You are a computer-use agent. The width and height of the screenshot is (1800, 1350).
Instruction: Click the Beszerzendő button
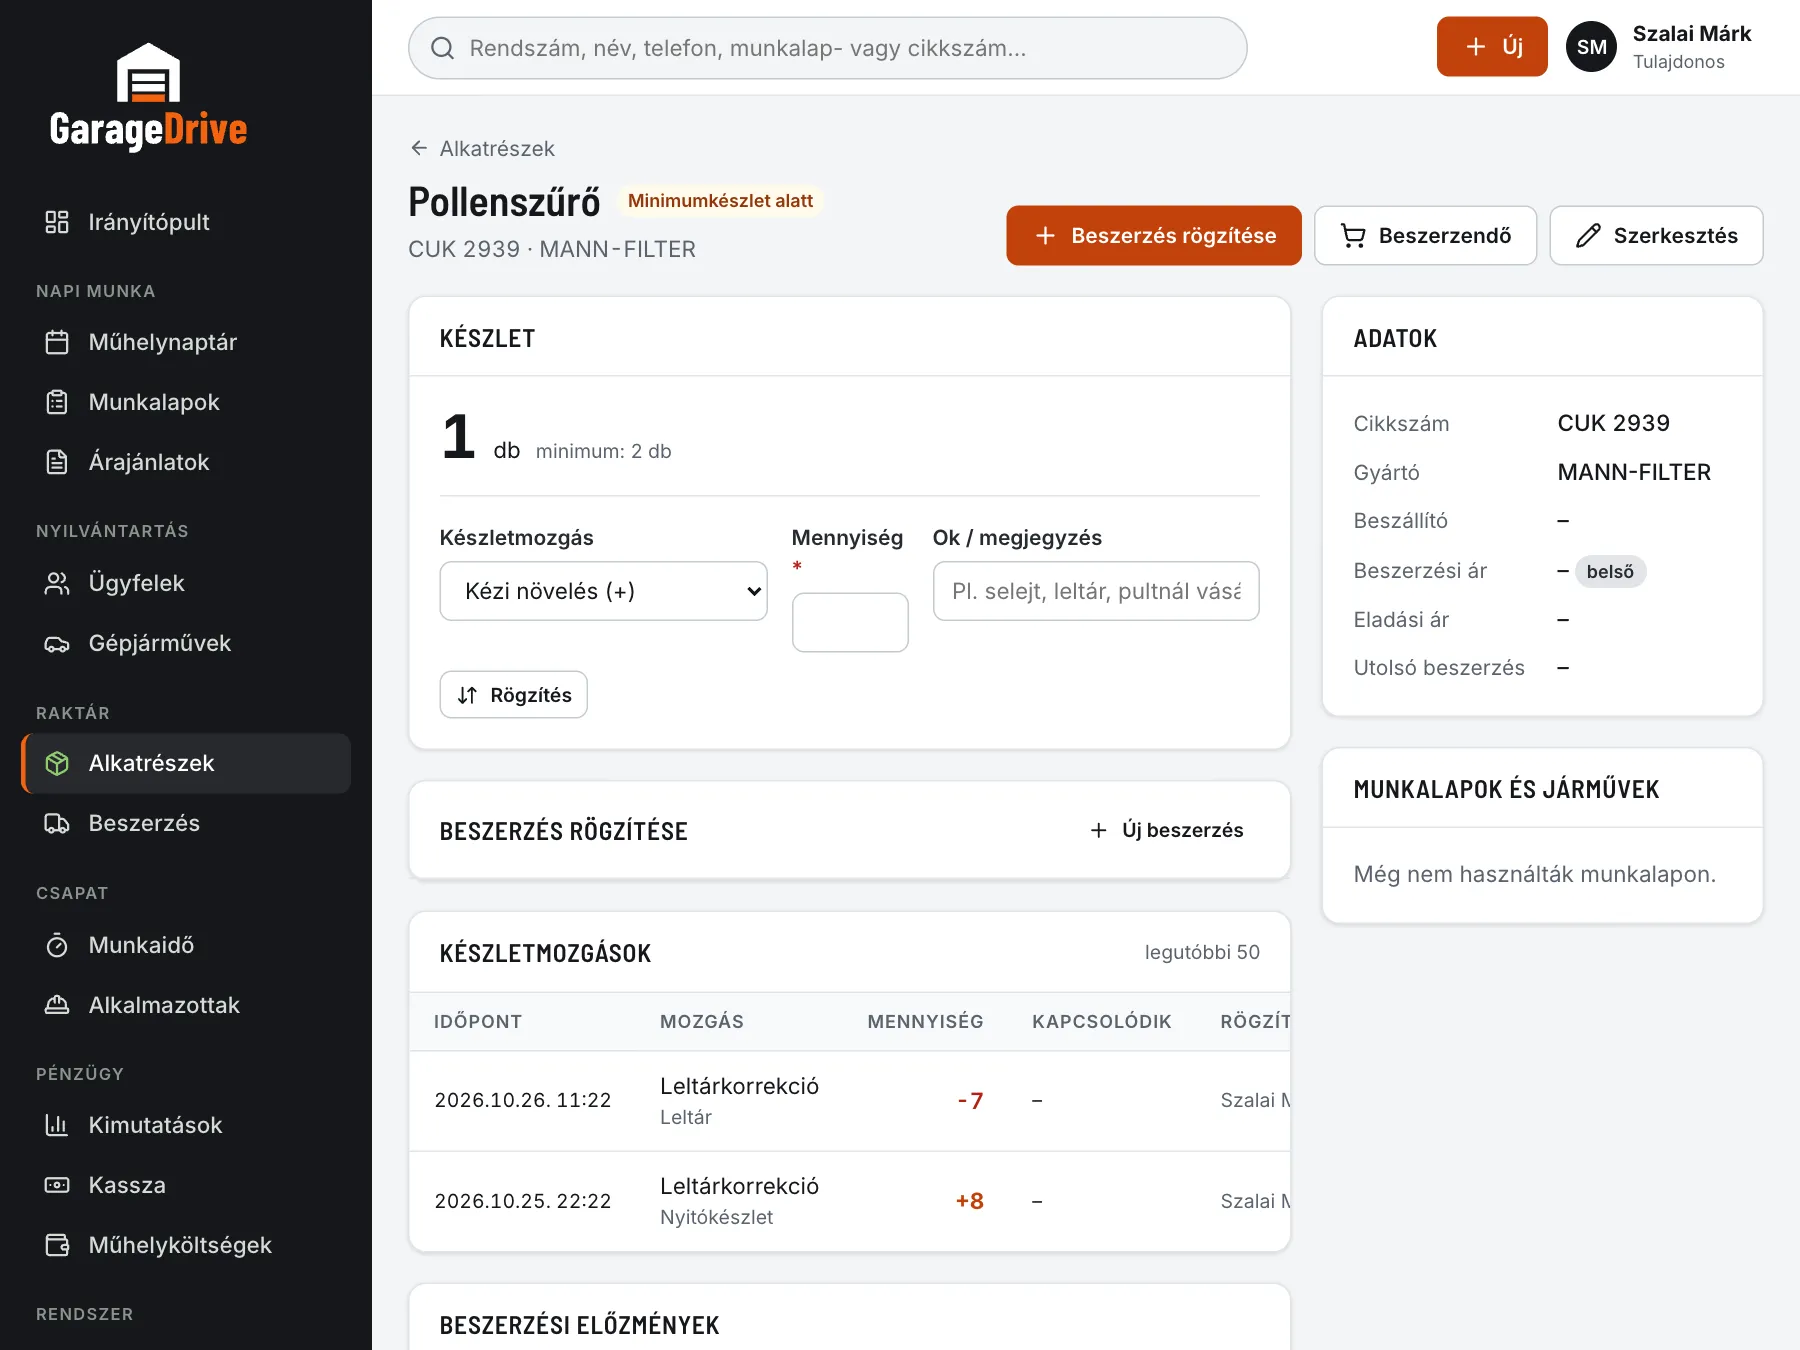(1425, 236)
